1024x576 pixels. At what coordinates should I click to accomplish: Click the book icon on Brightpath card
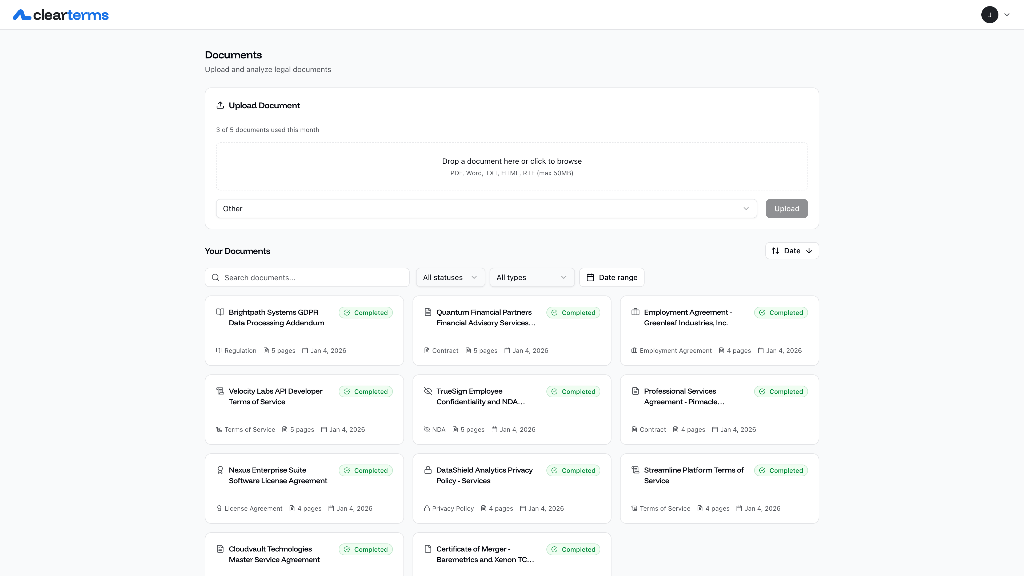tap(220, 312)
